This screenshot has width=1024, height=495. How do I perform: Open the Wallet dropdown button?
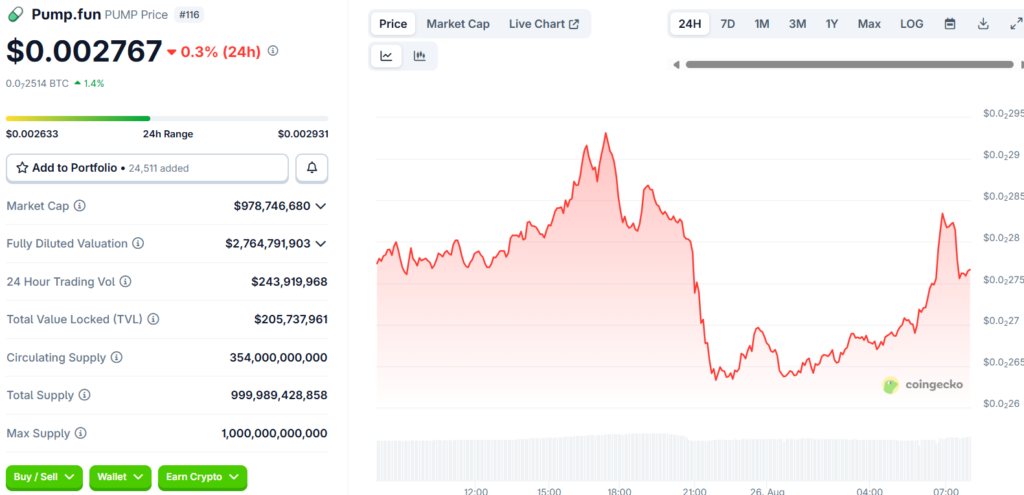[x=120, y=477]
